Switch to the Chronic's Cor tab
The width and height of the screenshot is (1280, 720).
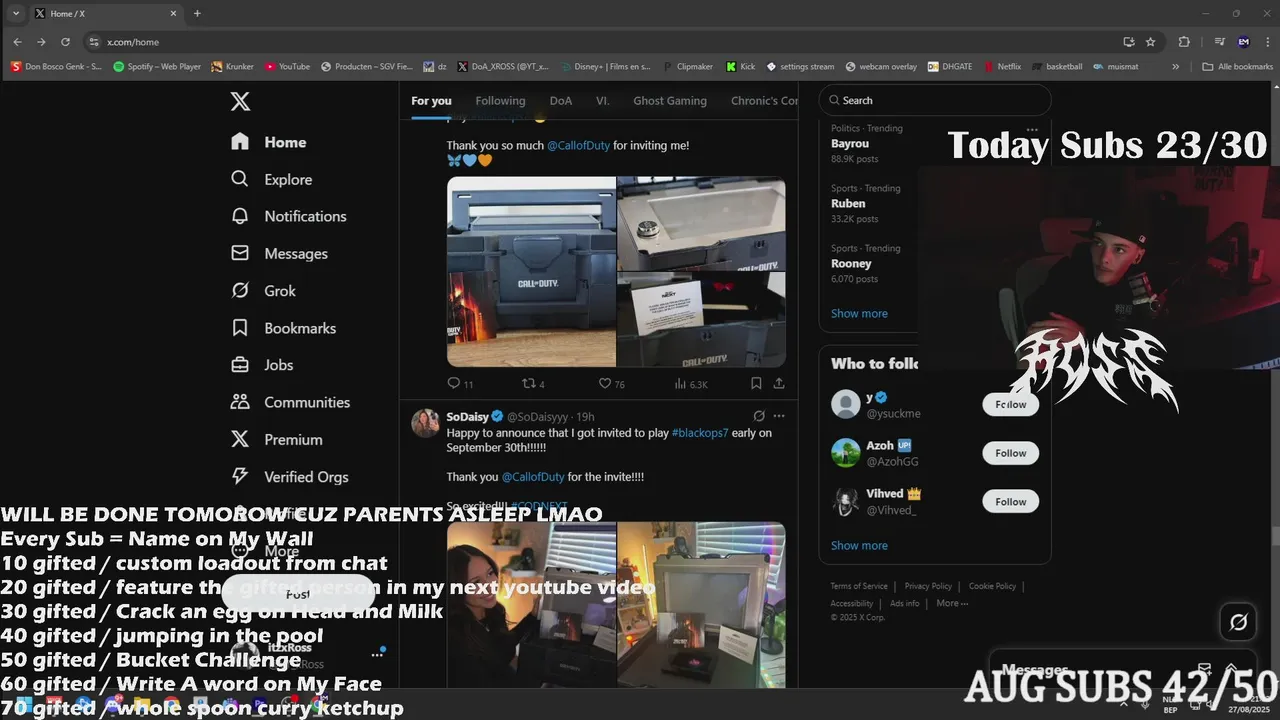click(765, 101)
